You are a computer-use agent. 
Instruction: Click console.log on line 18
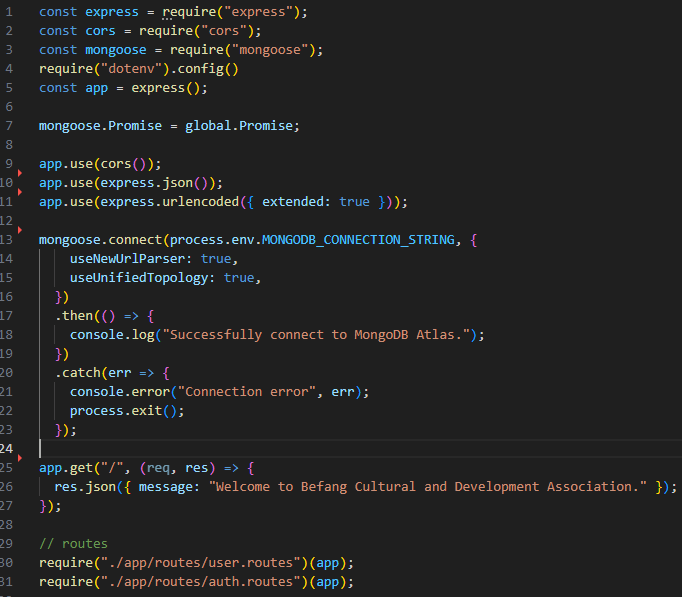tap(112, 335)
